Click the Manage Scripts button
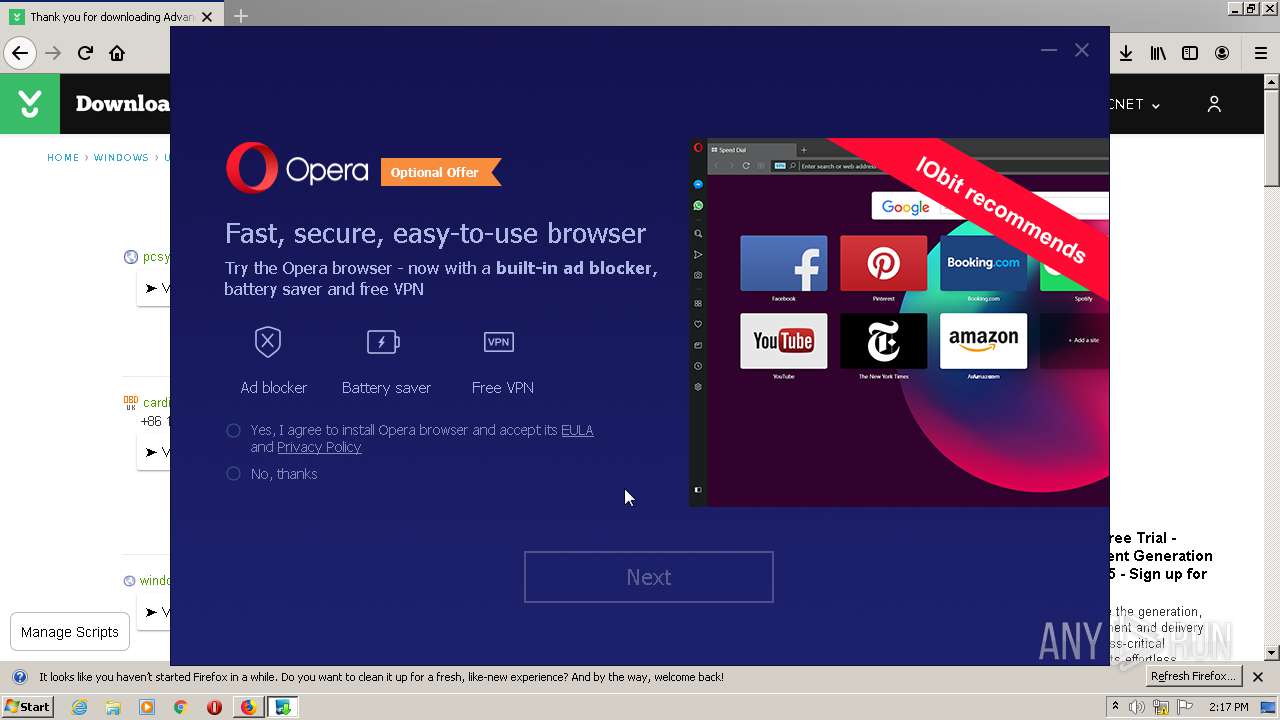Screen dimensions: 1280x720 point(70,632)
